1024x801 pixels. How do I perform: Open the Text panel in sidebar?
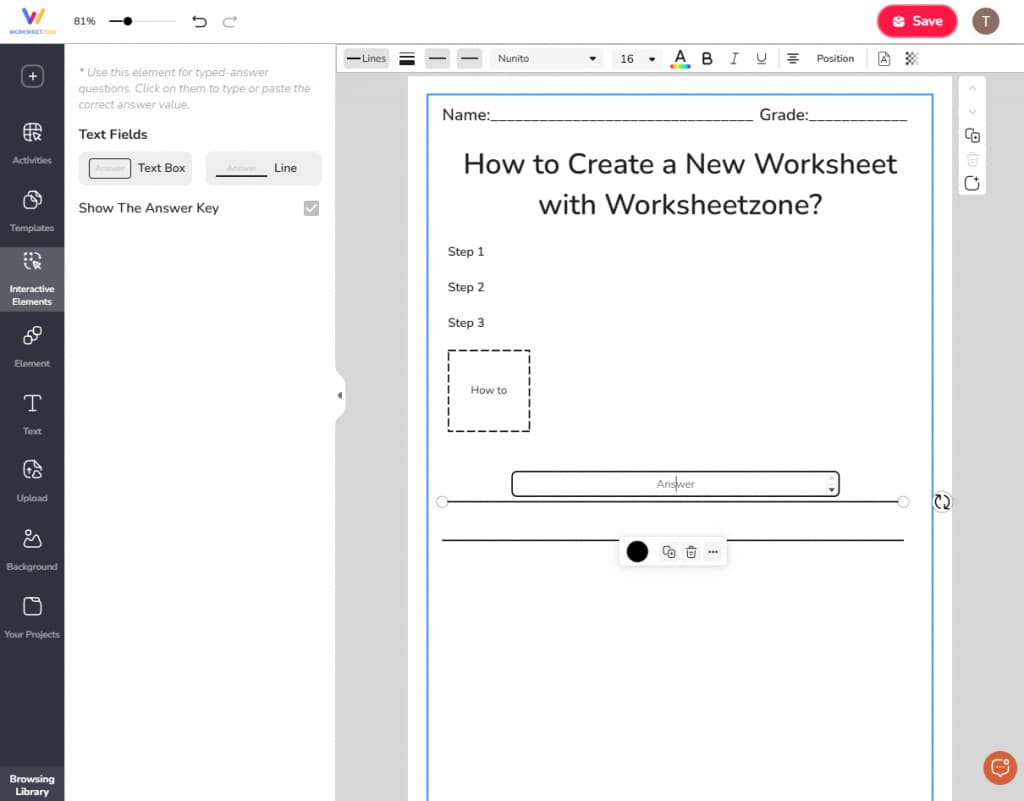click(x=32, y=414)
